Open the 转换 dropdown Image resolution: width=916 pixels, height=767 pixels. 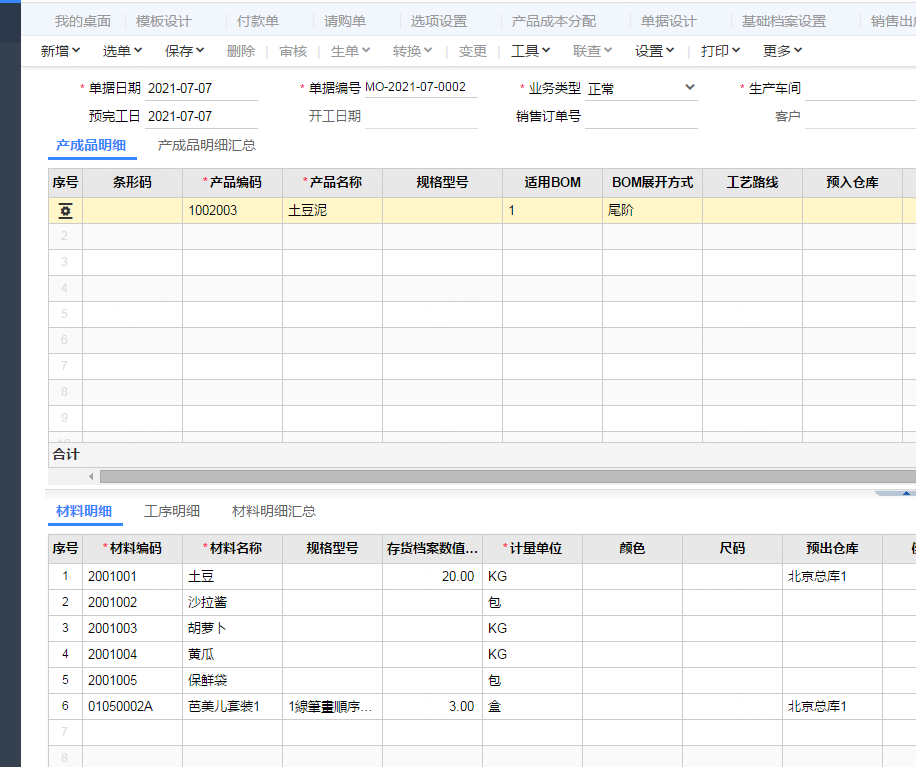(x=412, y=51)
